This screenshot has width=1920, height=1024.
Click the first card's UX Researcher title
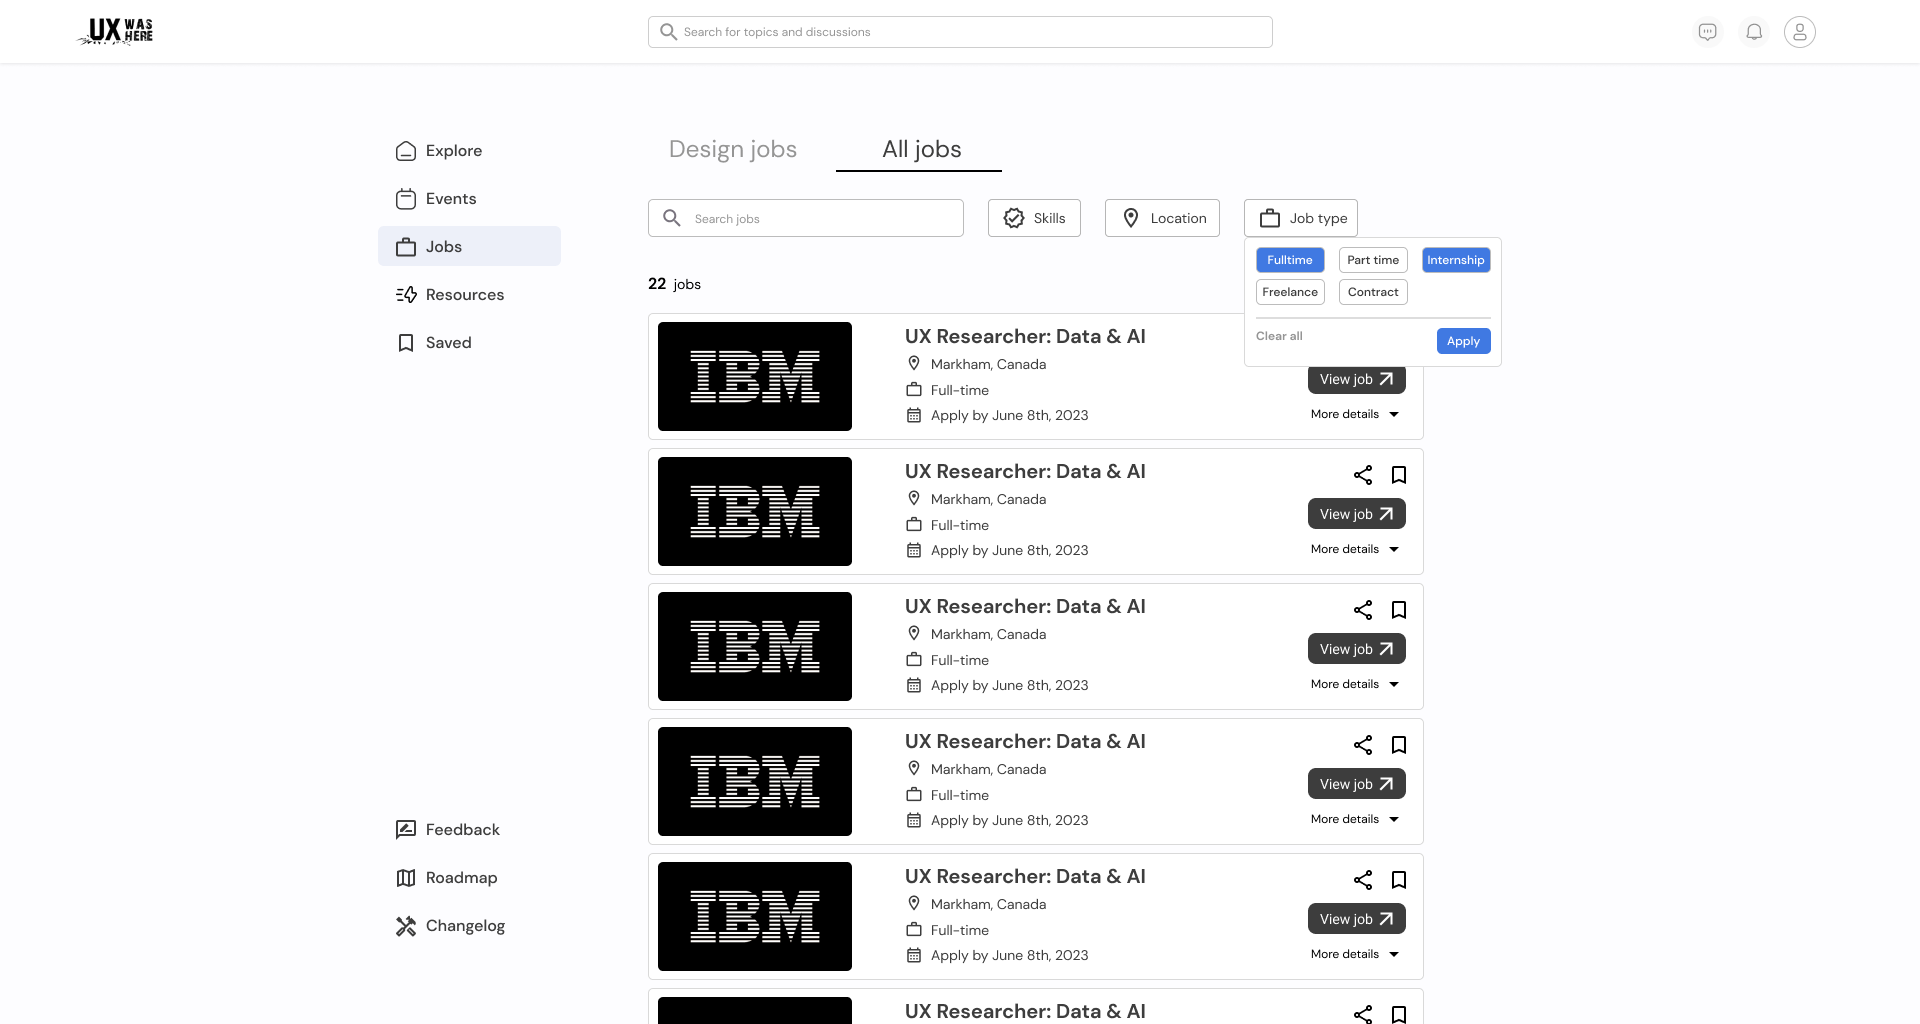click(1025, 336)
